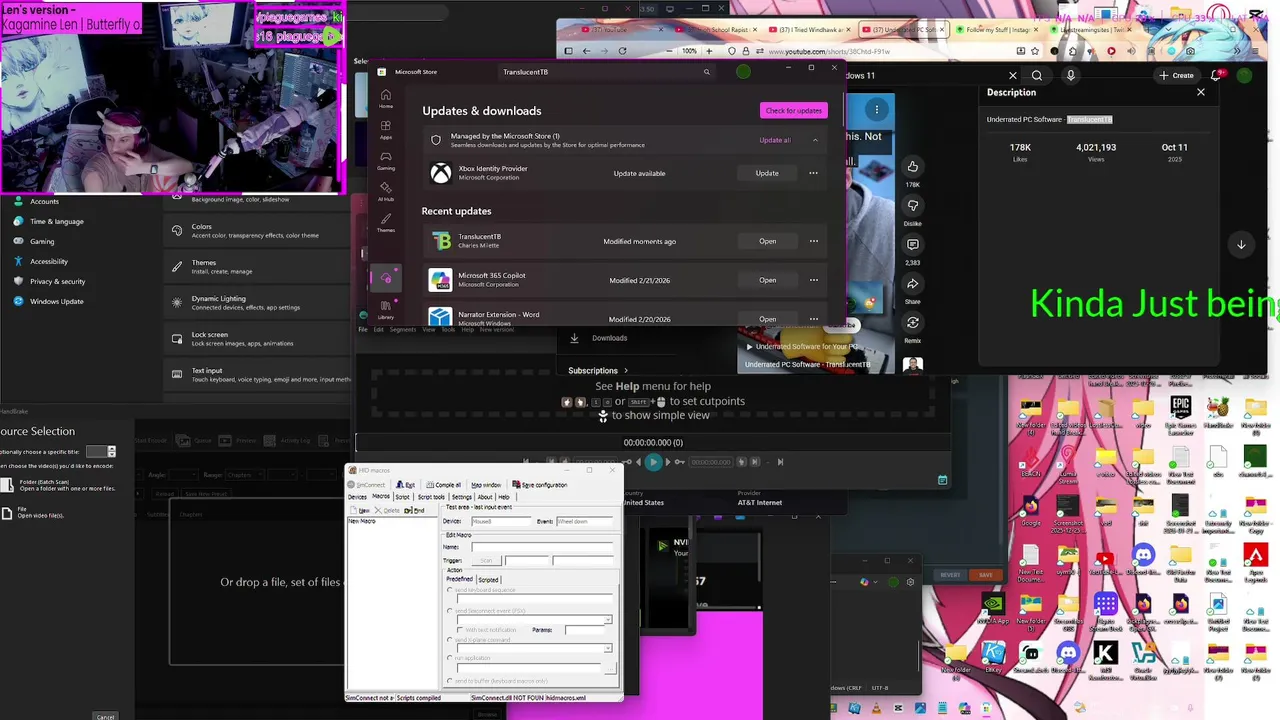Switch to Script tools tab in HID macros
Image resolution: width=1280 pixels, height=720 pixels.
[431, 497]
